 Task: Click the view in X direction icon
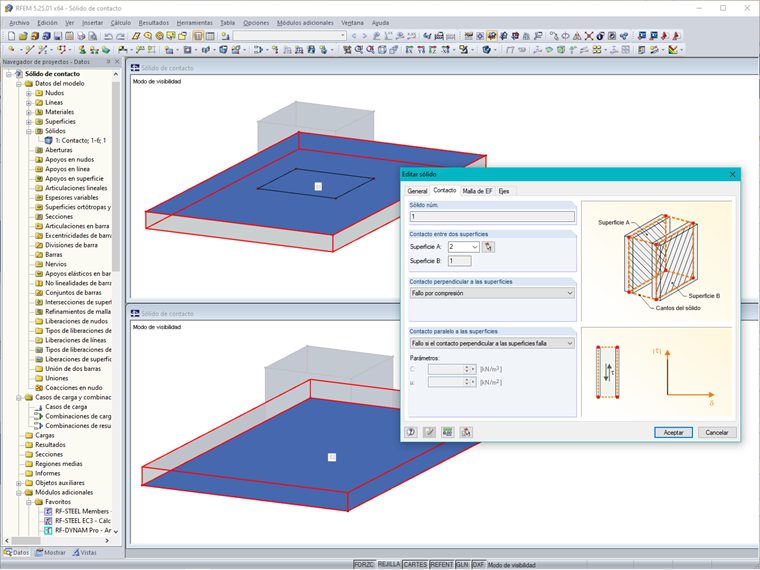click(409, 49)
